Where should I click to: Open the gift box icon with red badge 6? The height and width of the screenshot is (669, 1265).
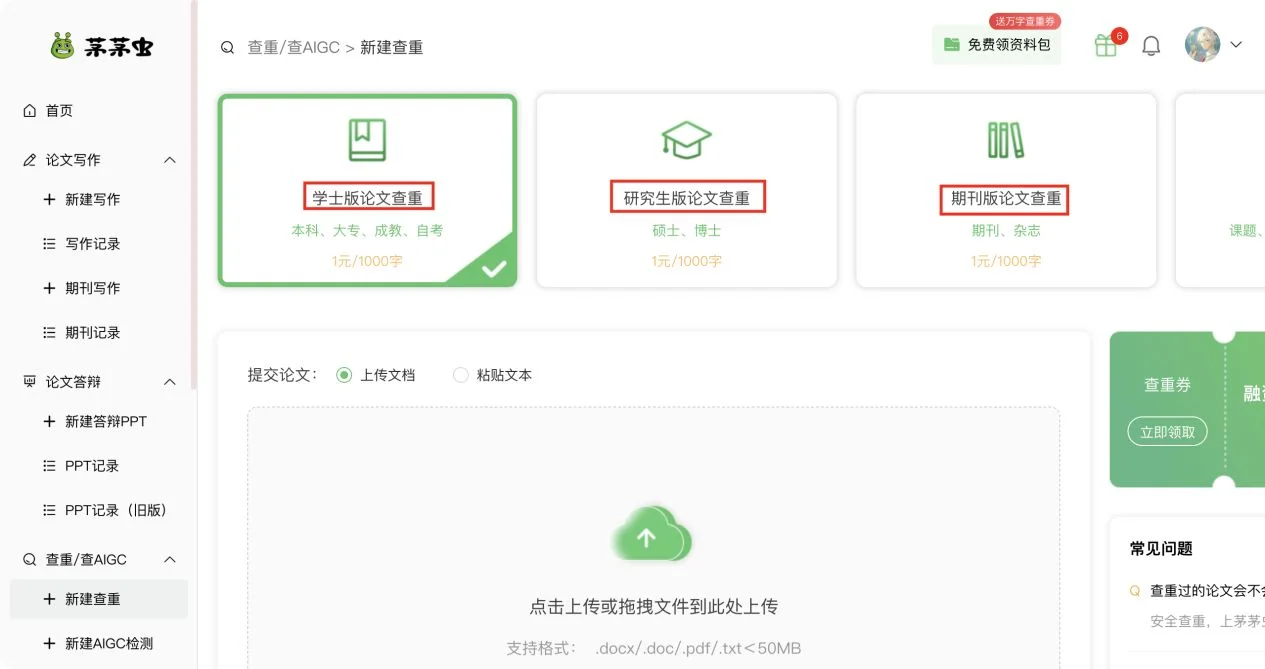(1105, 45)
